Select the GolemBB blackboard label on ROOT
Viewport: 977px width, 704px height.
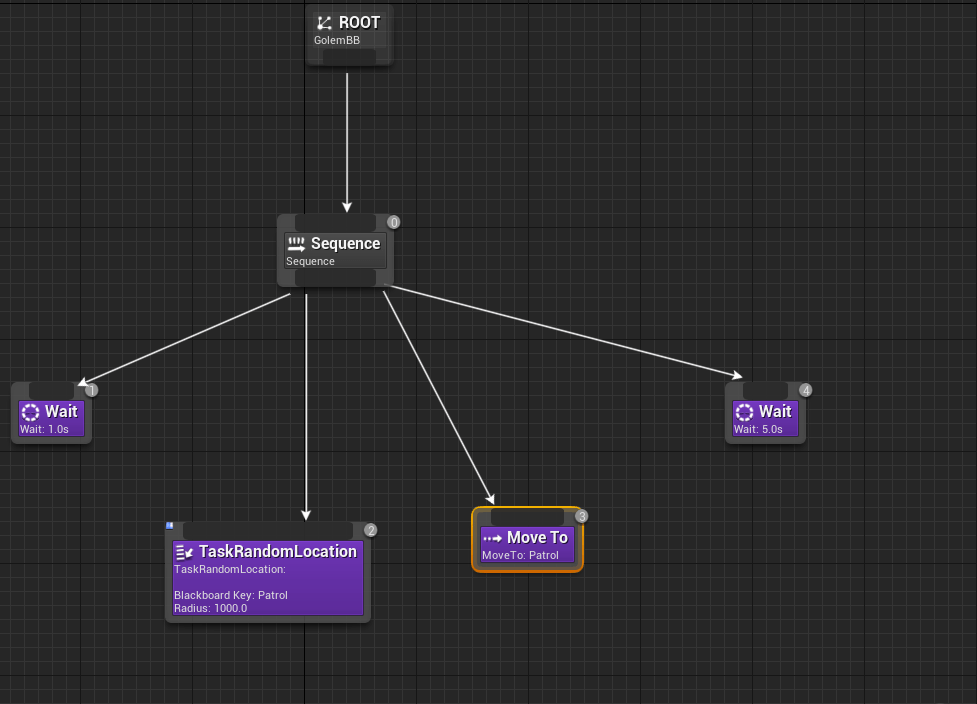click(x=337, y=41)
